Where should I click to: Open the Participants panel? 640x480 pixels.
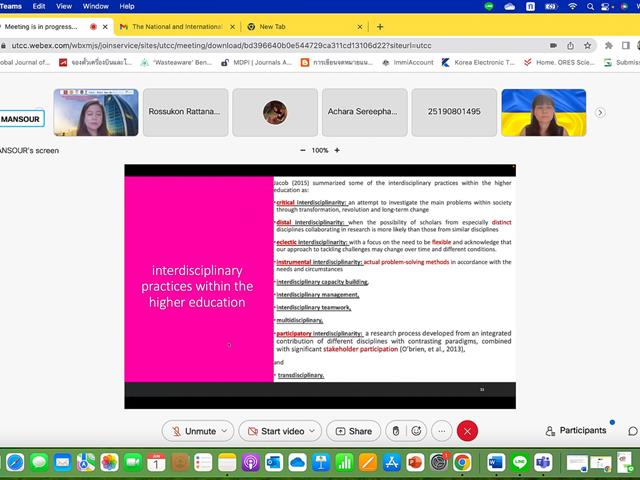click(x=576, y=431)
